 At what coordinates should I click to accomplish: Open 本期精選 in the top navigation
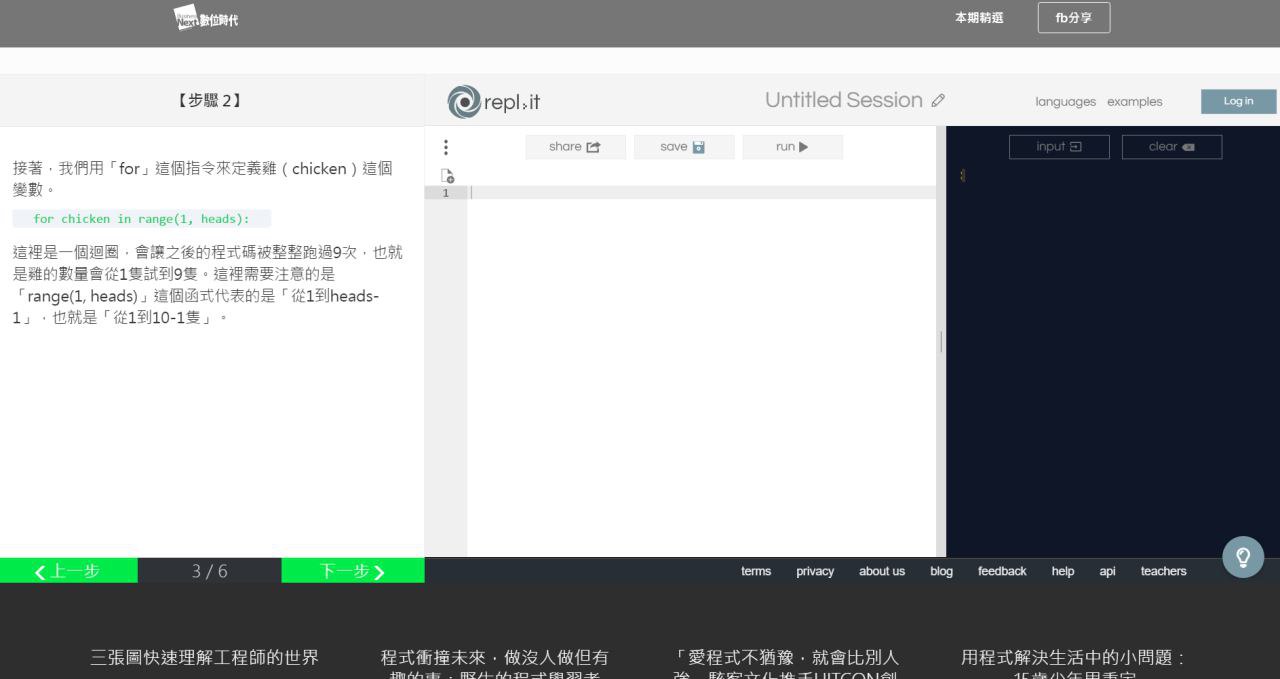(978, 18)
